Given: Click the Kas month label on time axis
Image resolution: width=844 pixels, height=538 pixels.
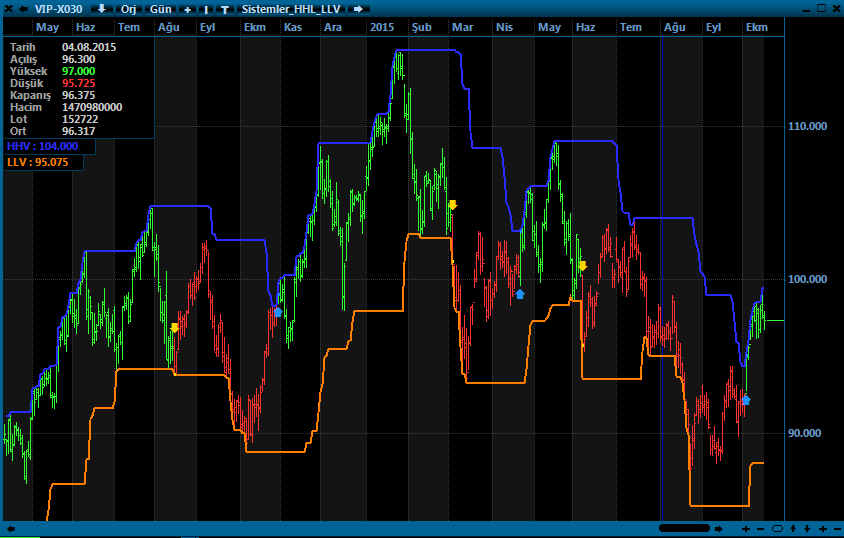Looking at the screenshot, I should coord(293,27).
